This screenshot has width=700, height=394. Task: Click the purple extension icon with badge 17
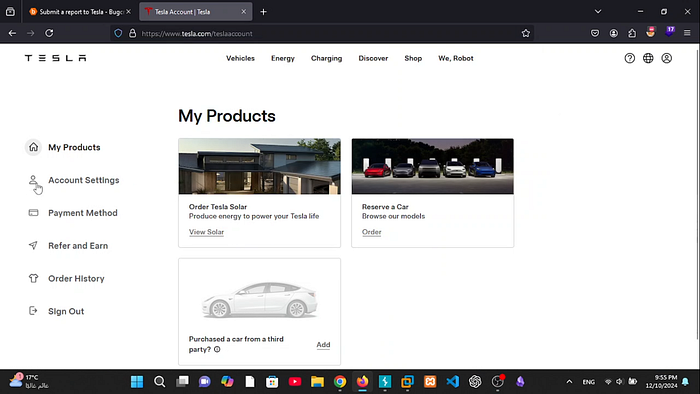(669, 32)
